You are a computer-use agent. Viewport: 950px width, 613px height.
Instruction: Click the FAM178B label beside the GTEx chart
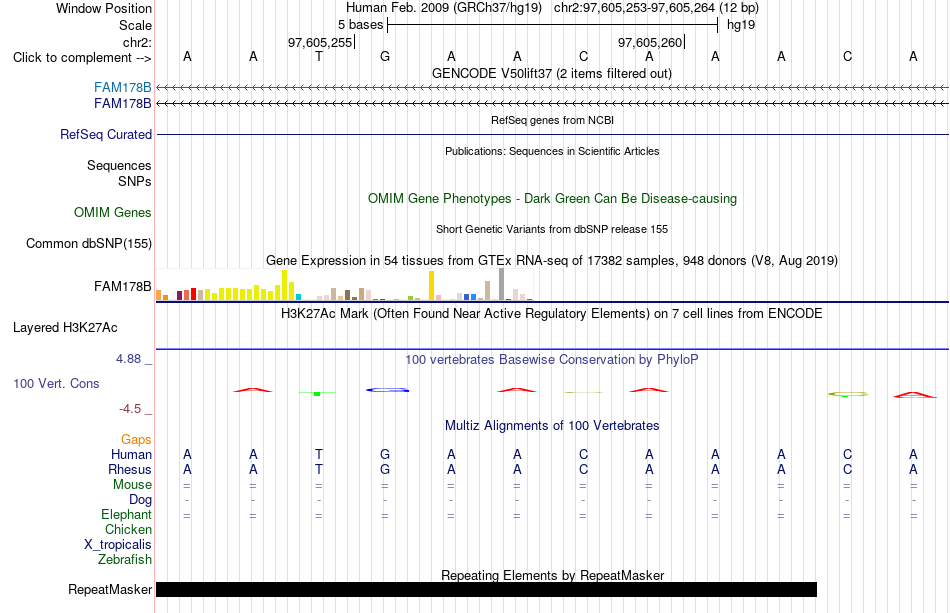[122, 287]
